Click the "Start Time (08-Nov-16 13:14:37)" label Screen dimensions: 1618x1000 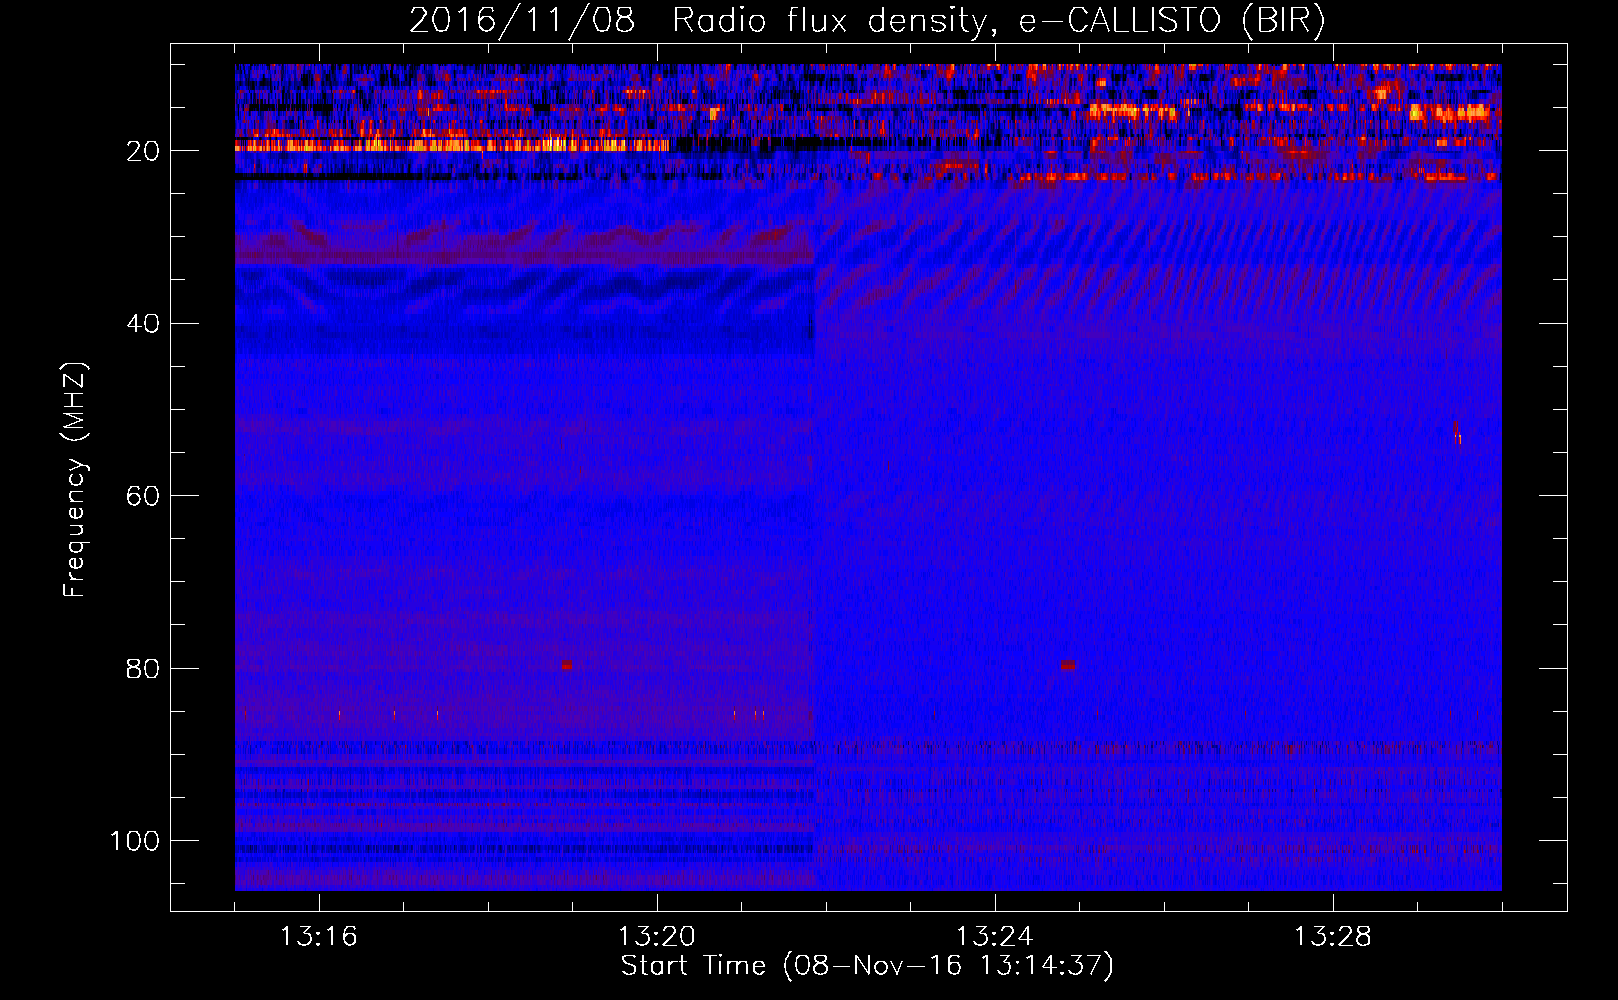click(867, 966)
